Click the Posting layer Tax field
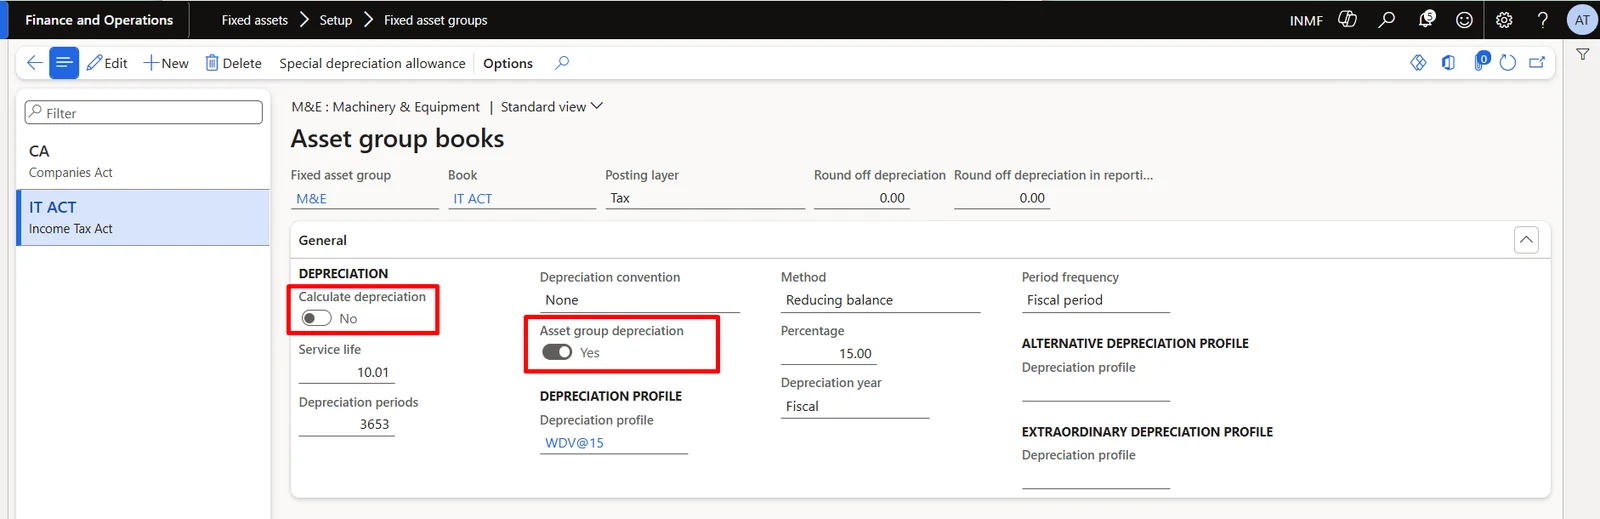Viewport: 1600px width, 519px height. coord(705,198)
